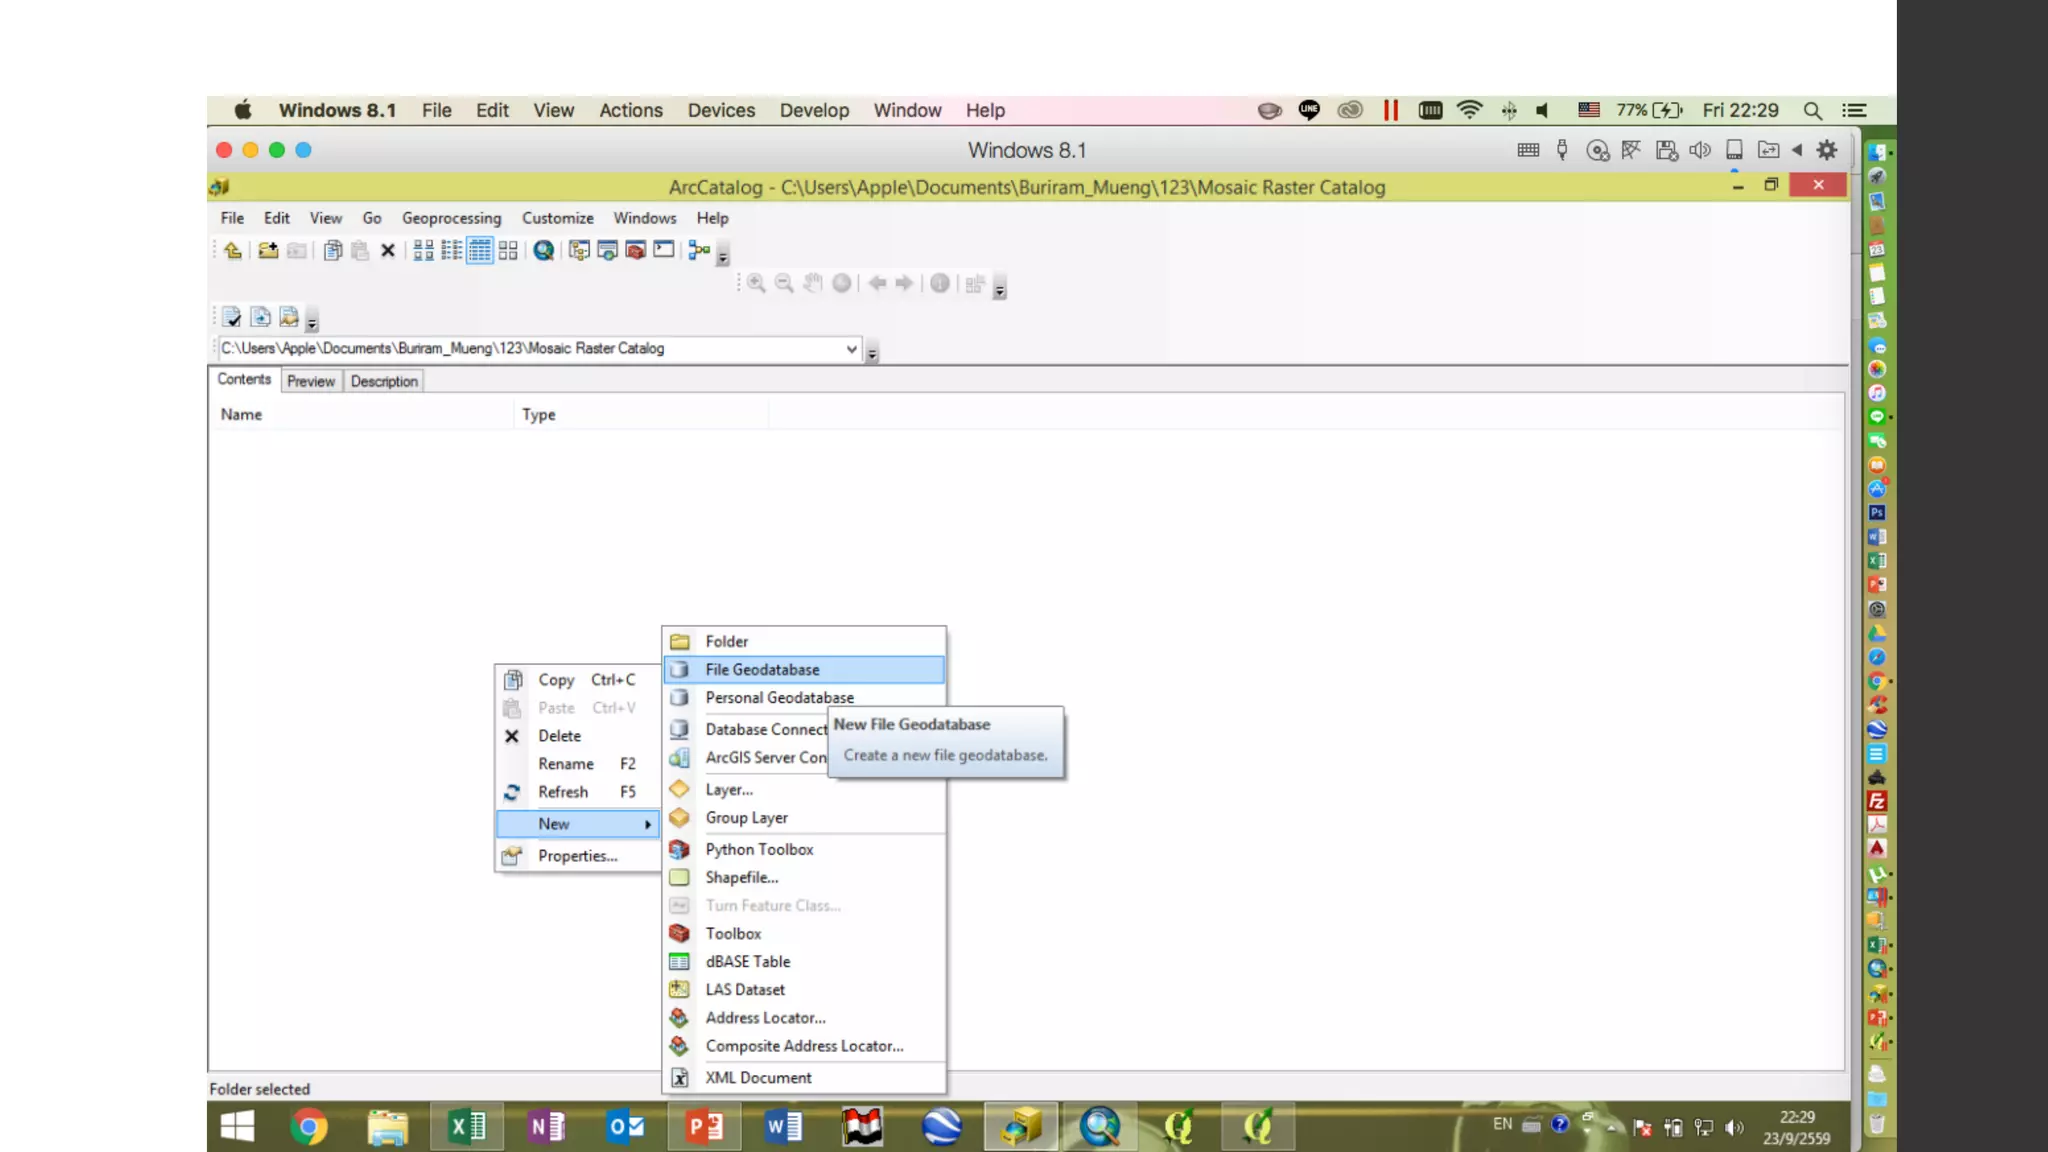Choose Shapefile... in the New submenu
This screenshot has width=2048, height=1152.
click(741, 878)
